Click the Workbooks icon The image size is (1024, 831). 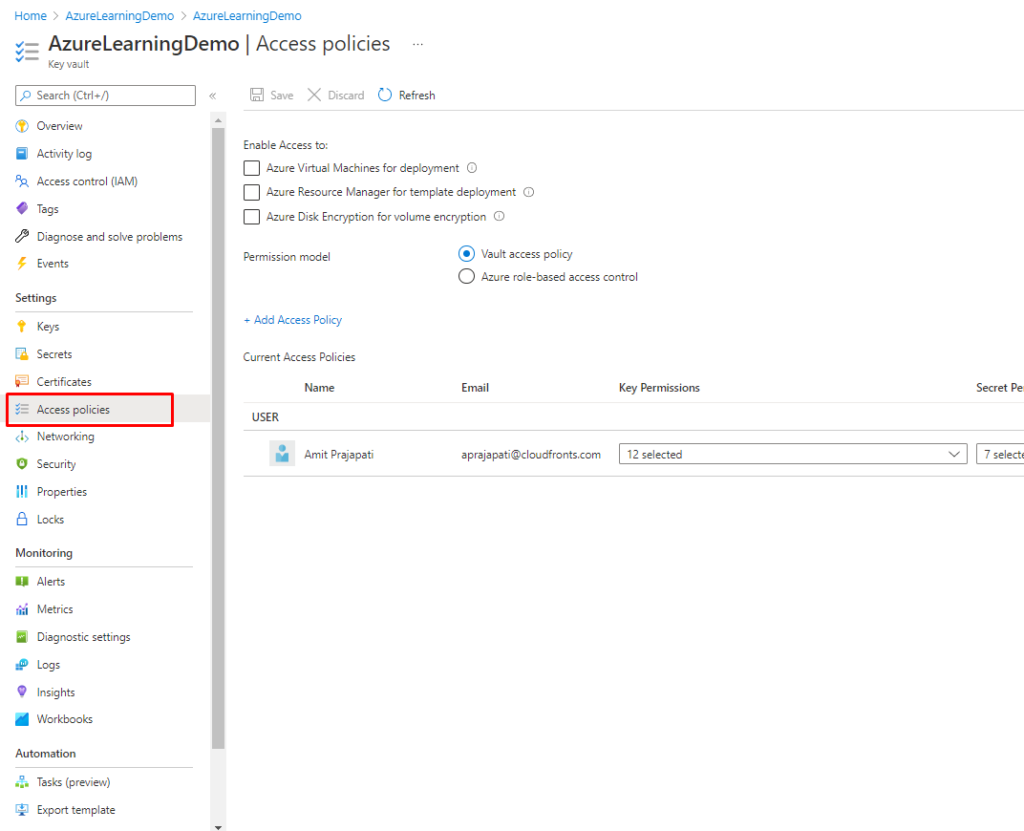(x=22, y=719)
